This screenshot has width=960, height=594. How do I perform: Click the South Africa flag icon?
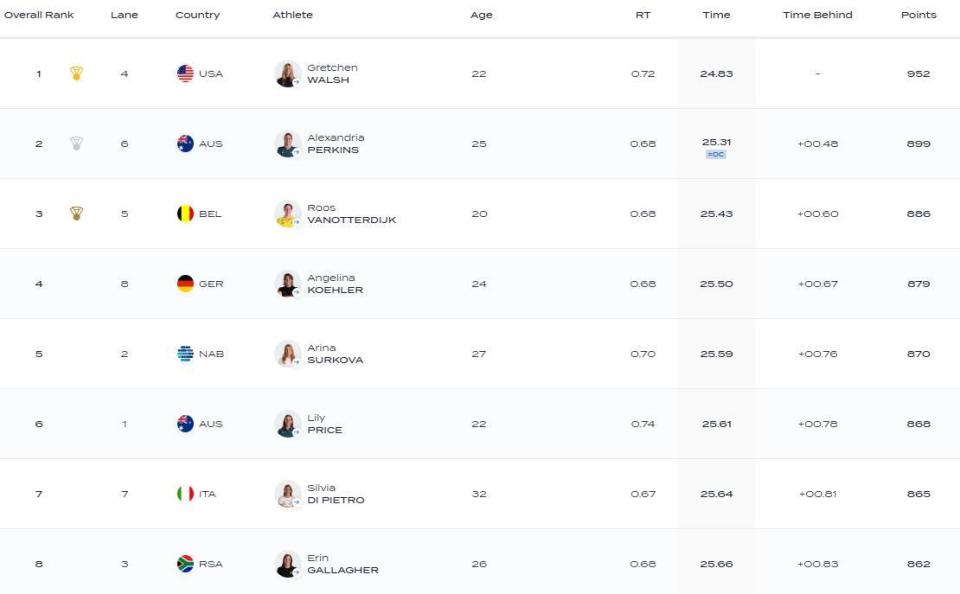[185, 564]
